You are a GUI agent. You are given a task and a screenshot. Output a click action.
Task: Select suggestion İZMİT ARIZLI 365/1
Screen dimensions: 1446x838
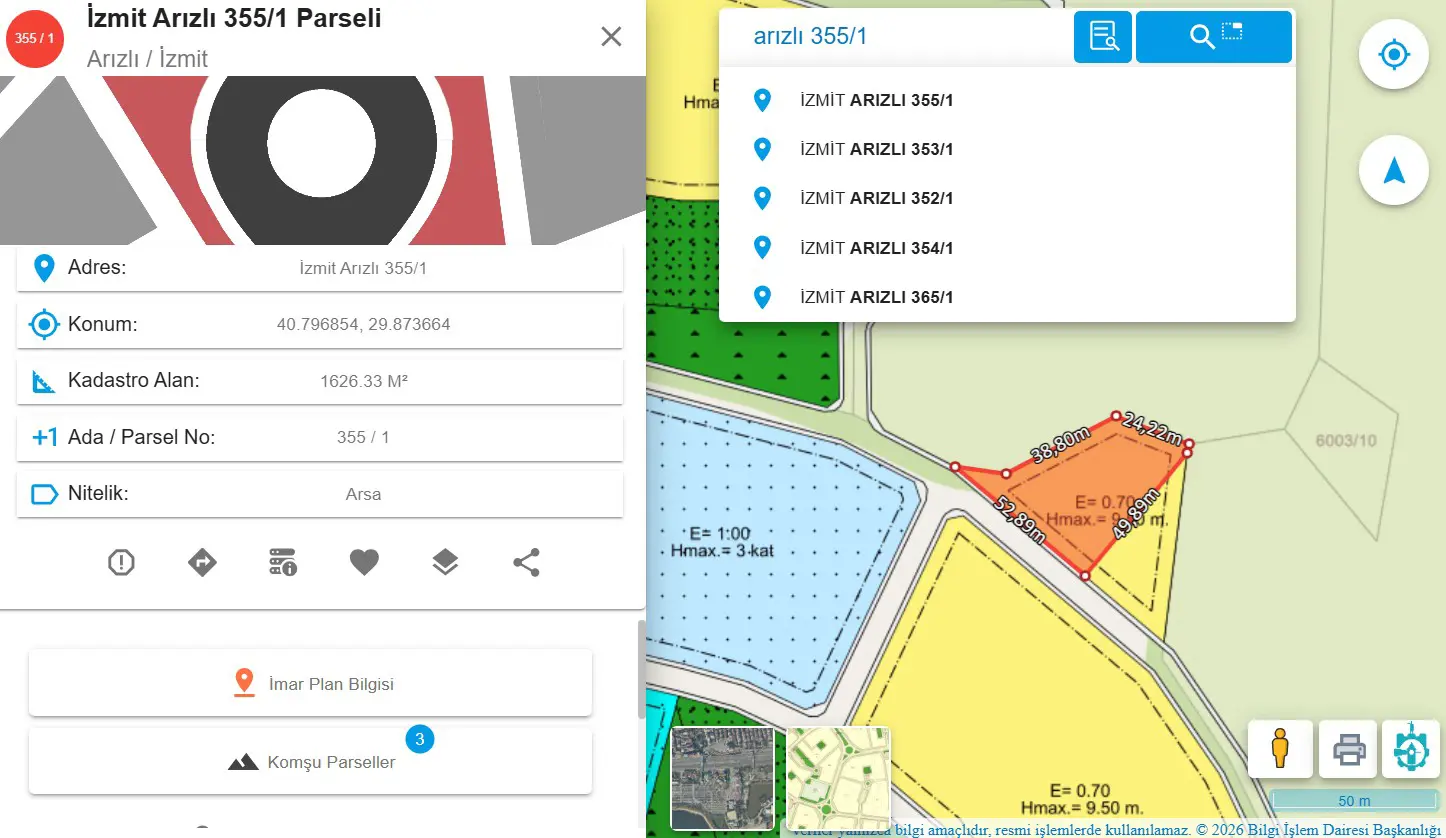[1007, 296]
